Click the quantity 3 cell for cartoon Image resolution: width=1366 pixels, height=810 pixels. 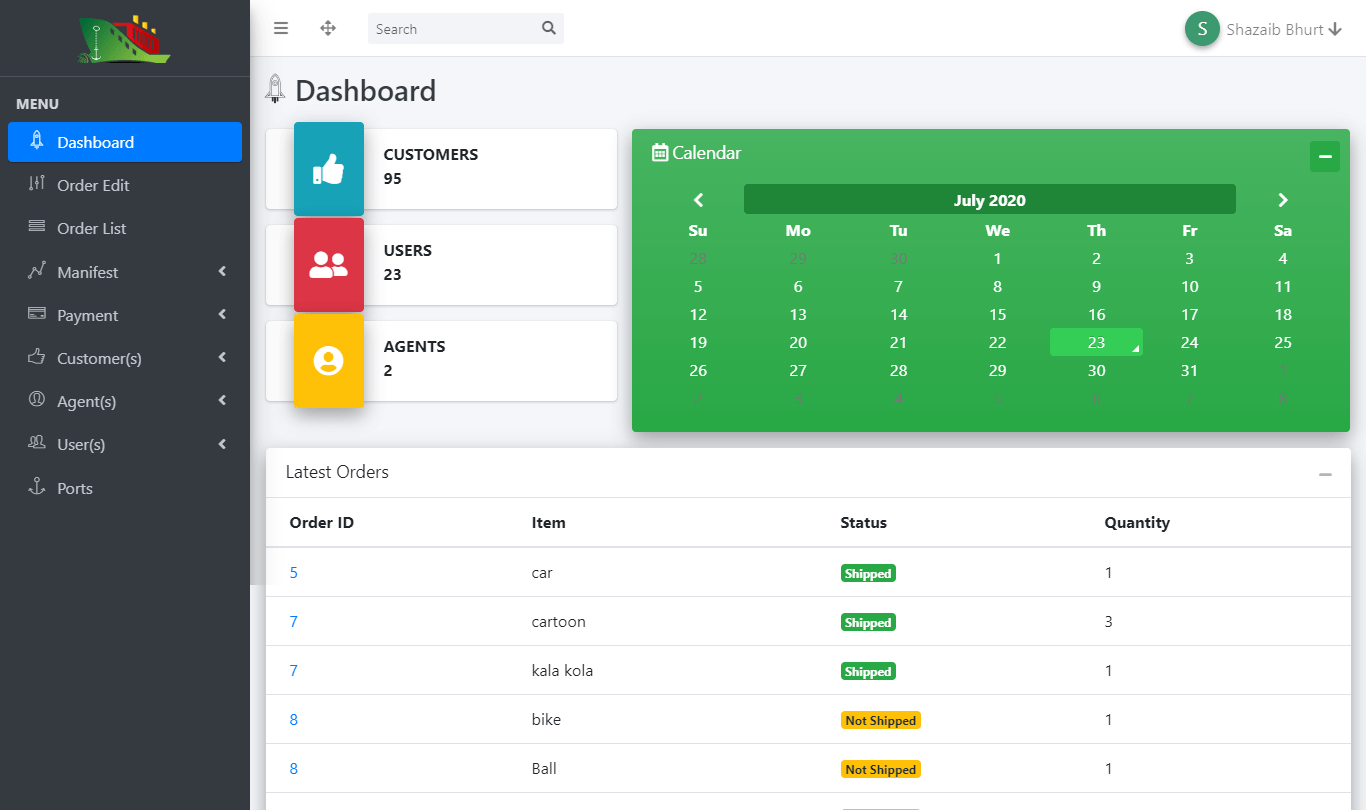pyautogui.click(x=1109, y=622)
